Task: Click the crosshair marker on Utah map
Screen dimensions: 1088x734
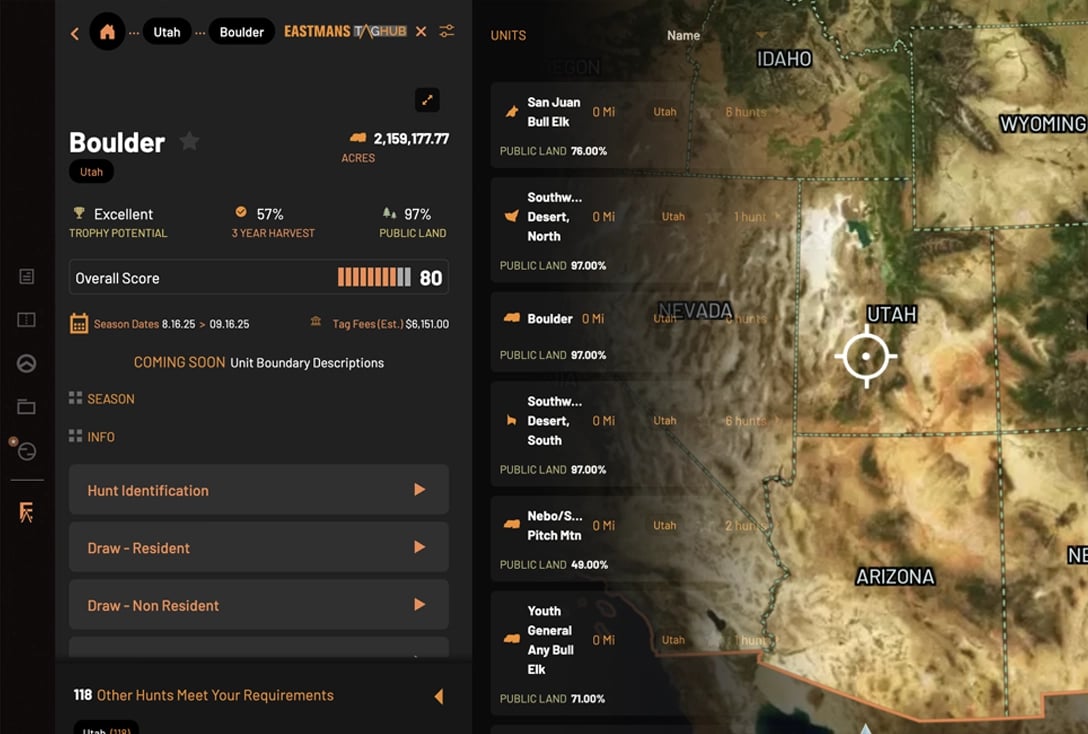Action: pyautogui.click(x=866, y=356)
